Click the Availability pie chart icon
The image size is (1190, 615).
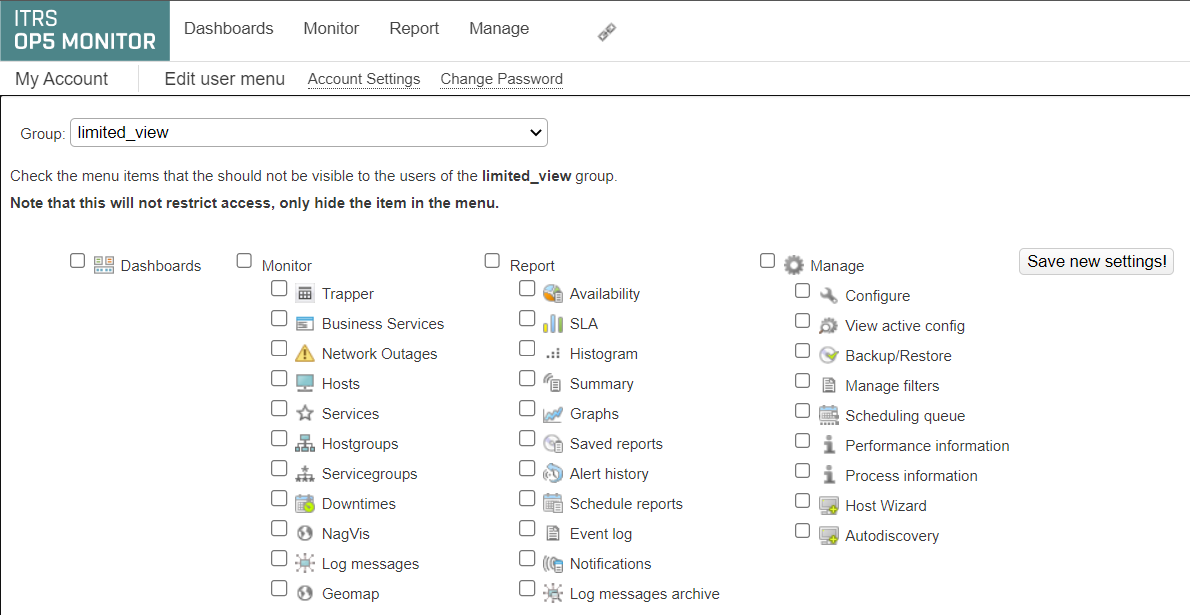click(552, 293)
